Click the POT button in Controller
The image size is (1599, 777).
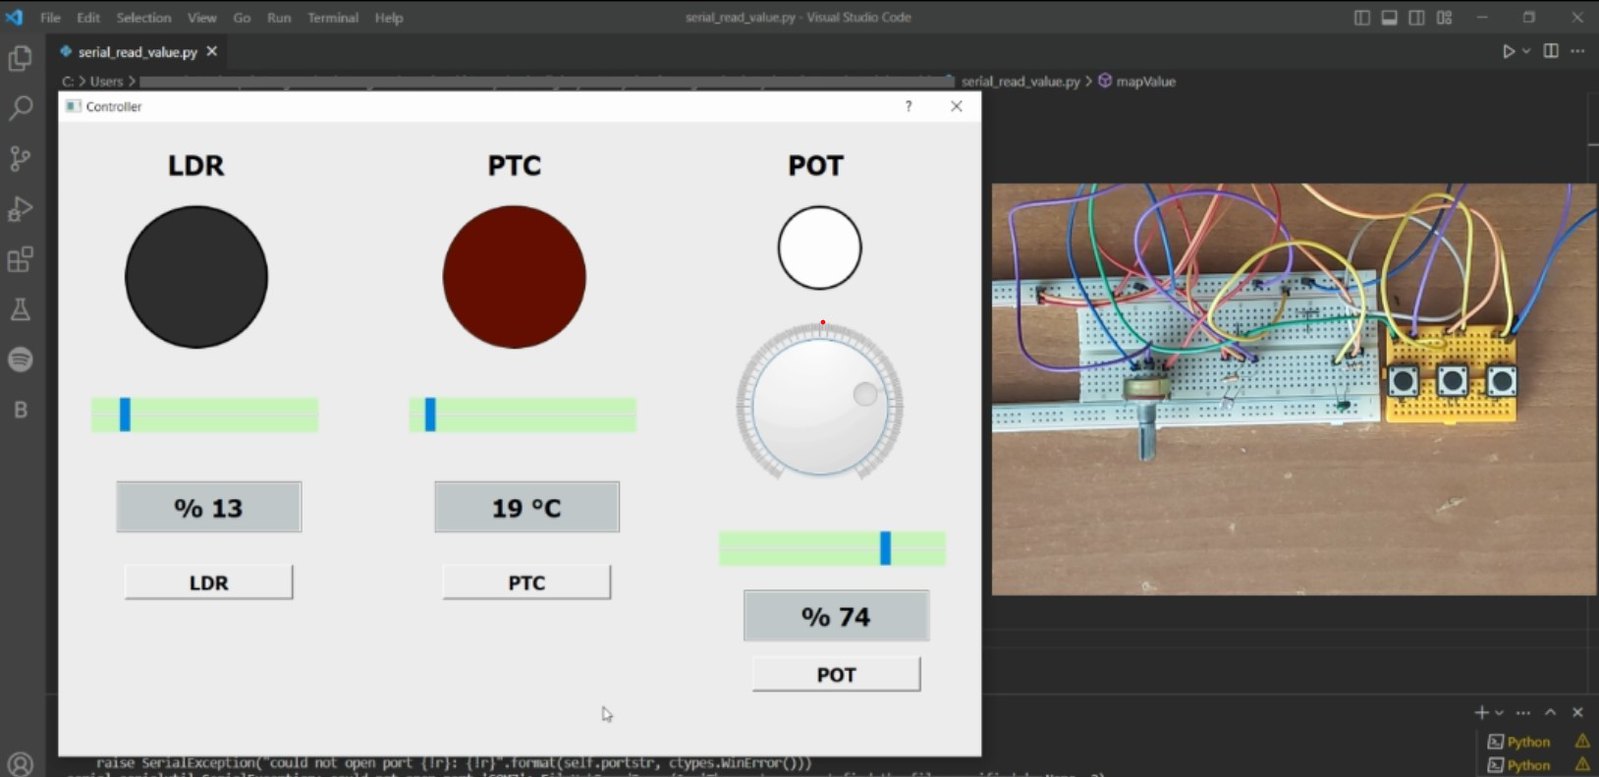coord(836,674)
